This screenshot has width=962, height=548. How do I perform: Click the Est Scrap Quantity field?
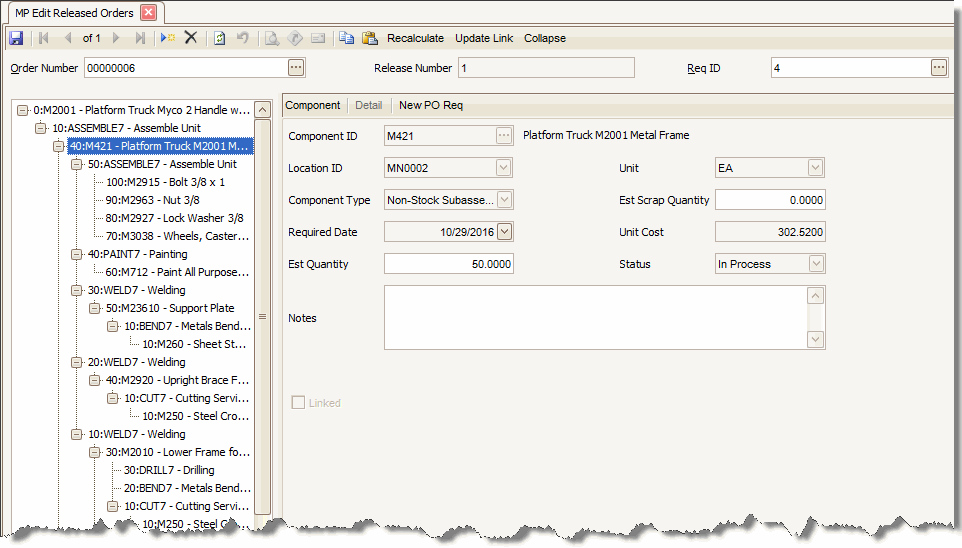click(x=769, y=200)
